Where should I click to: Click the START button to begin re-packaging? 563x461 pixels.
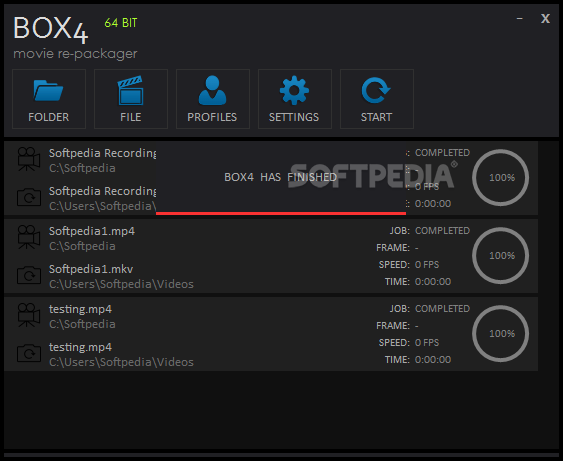coord(377,99)
